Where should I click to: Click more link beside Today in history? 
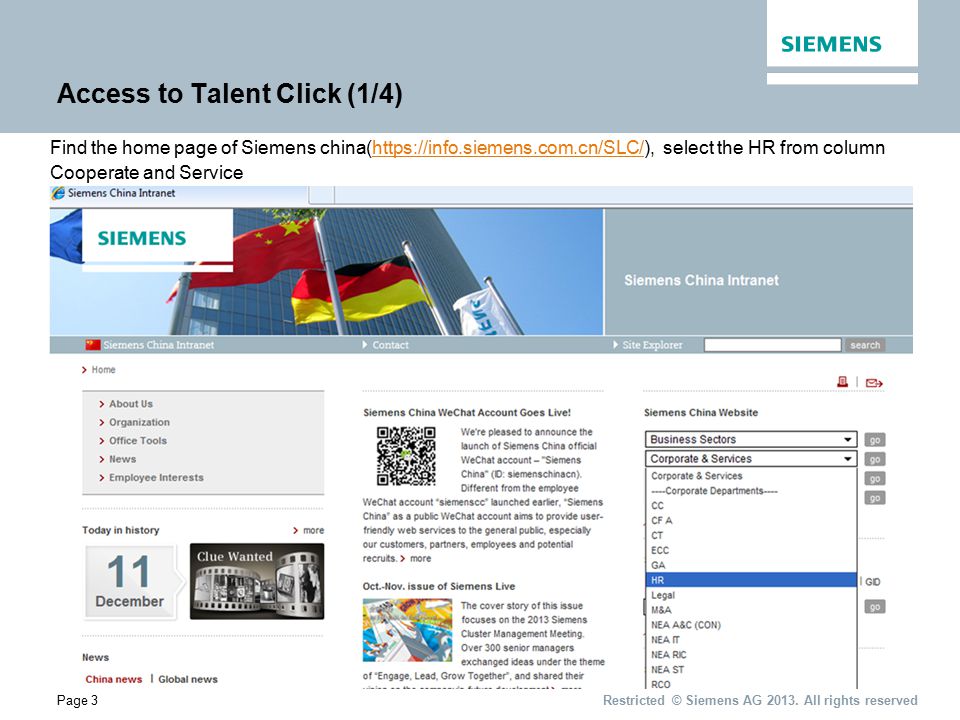(x=313, y=530)
